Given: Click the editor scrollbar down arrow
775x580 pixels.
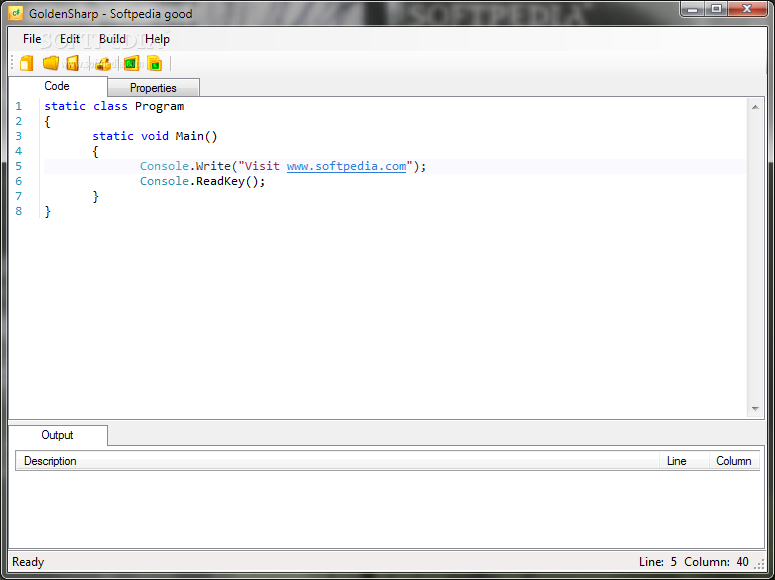Looking at the screenshot, I should pos(755,409).
